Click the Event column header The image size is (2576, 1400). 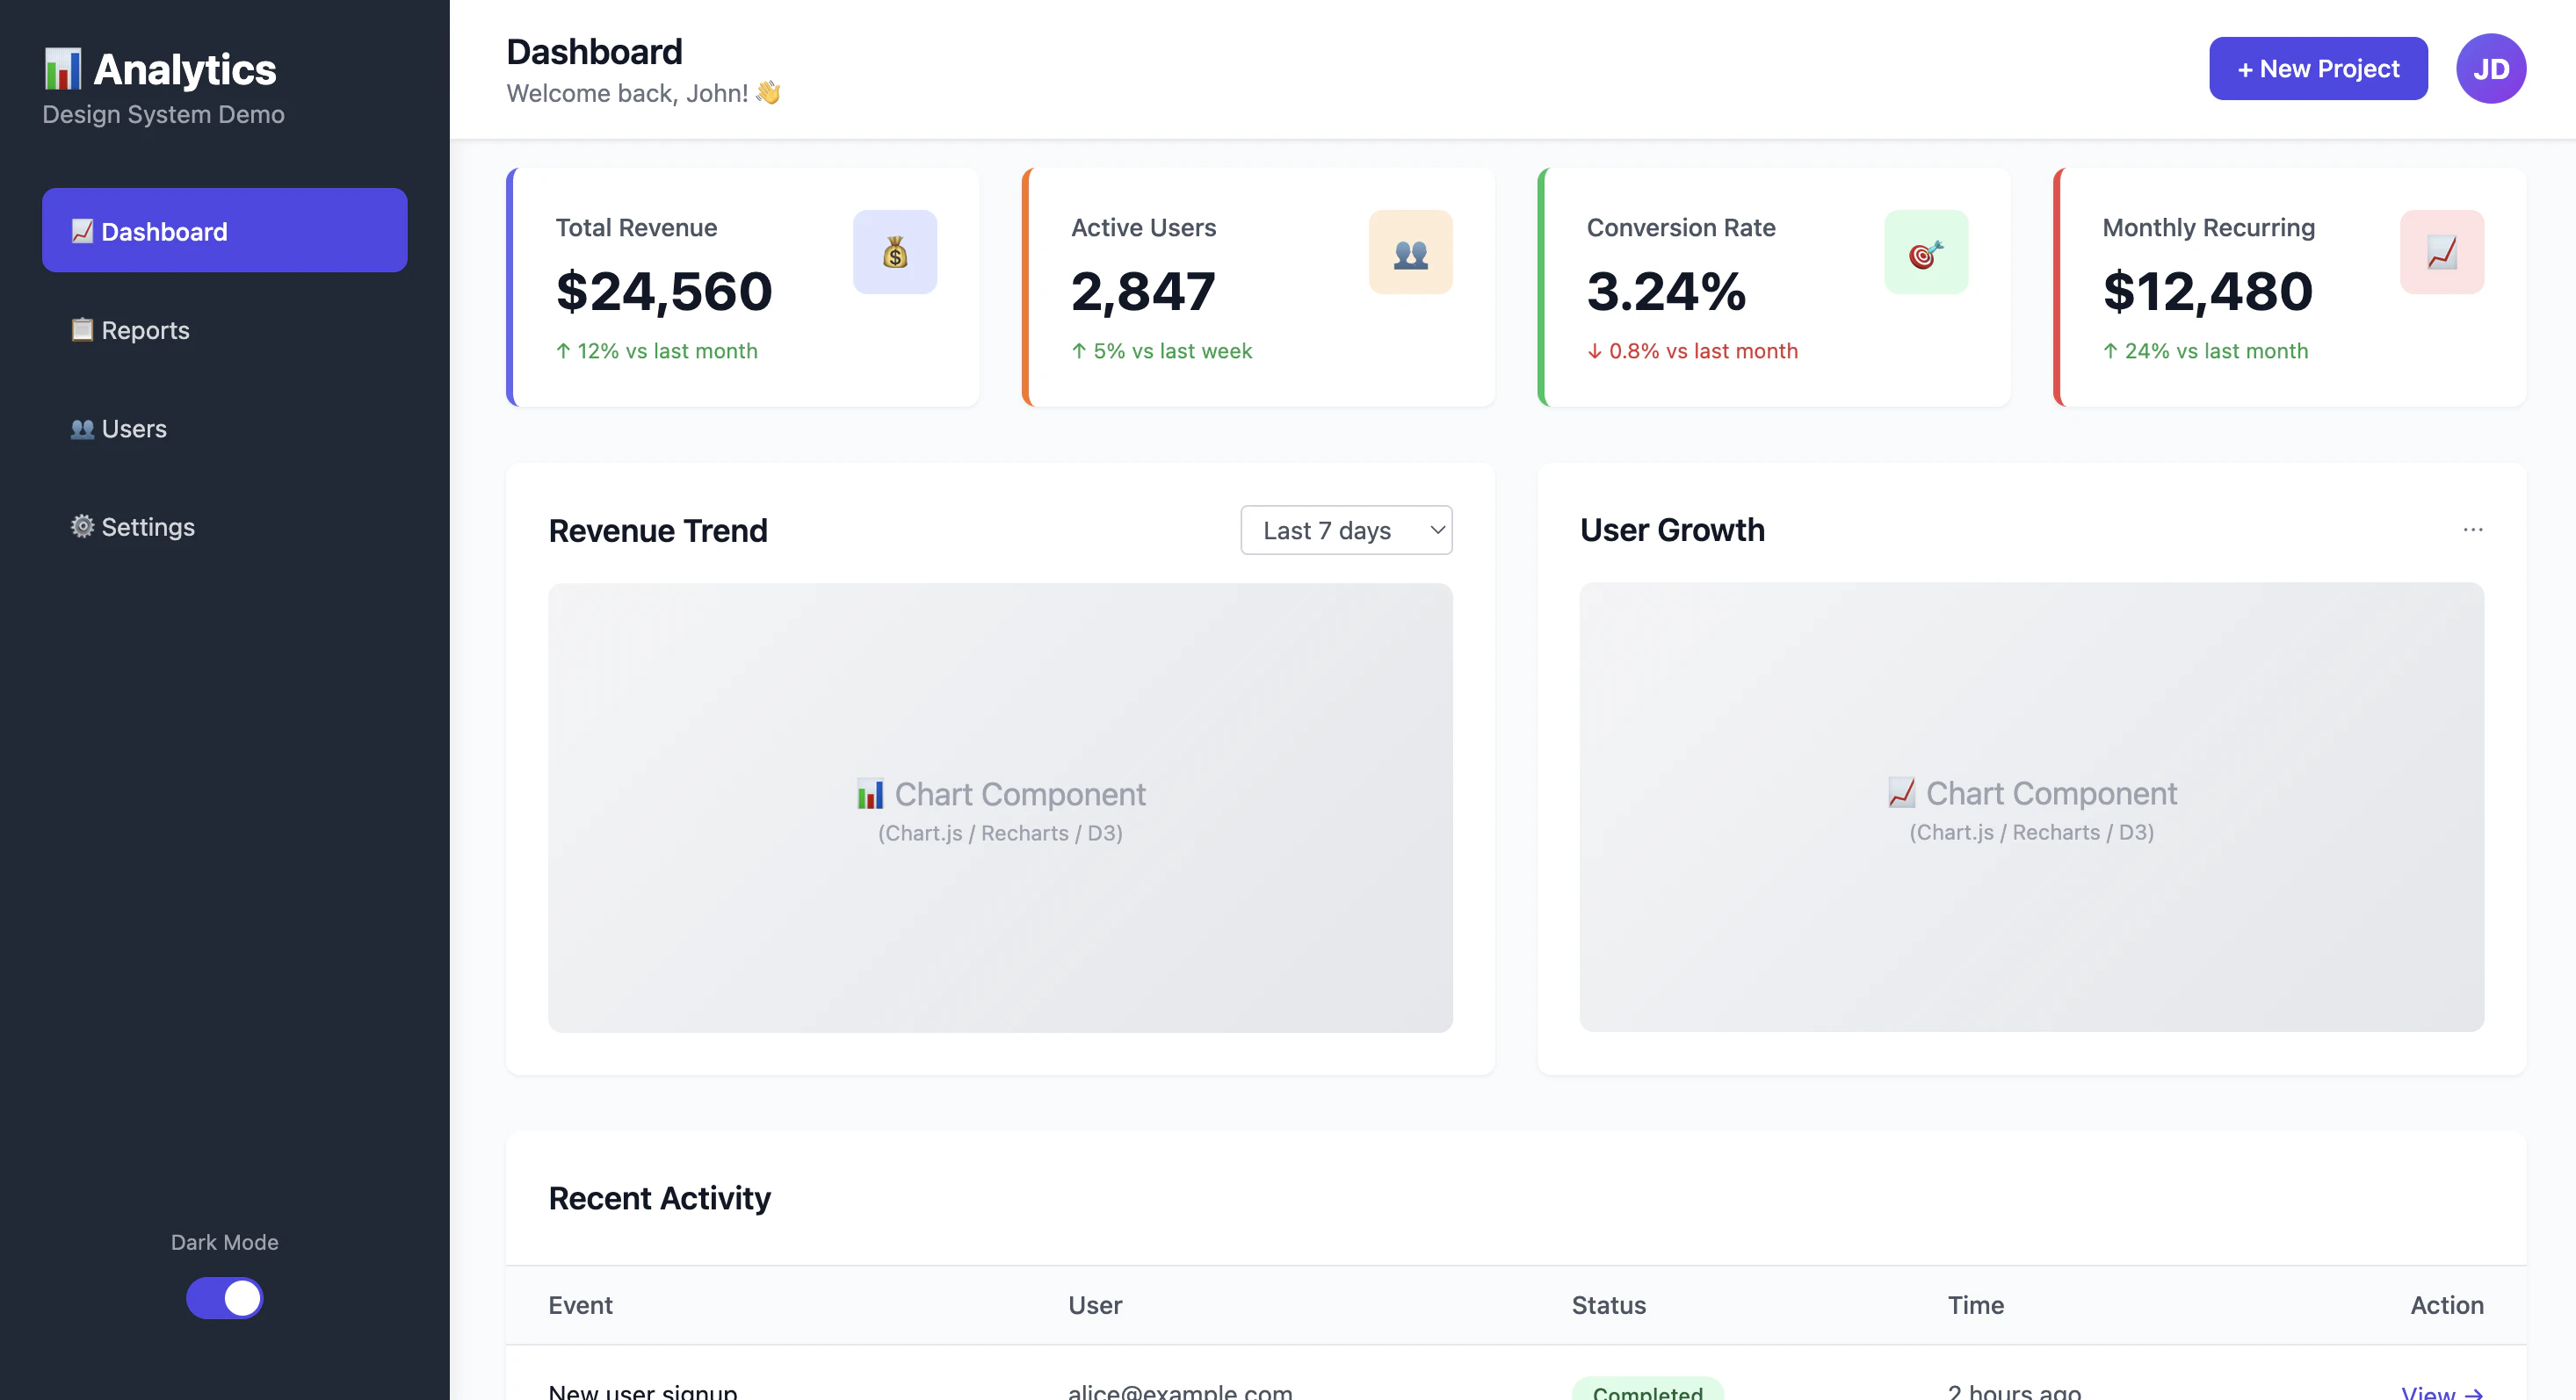tap(580, 1305)
